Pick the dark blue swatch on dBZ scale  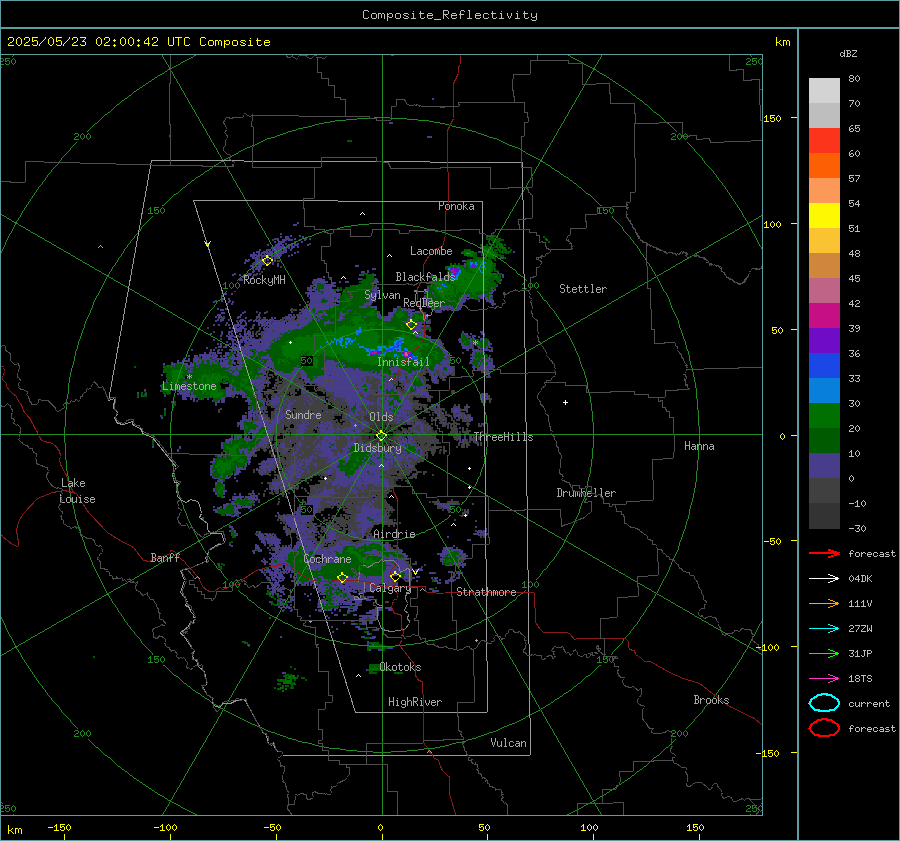(824, 366)
